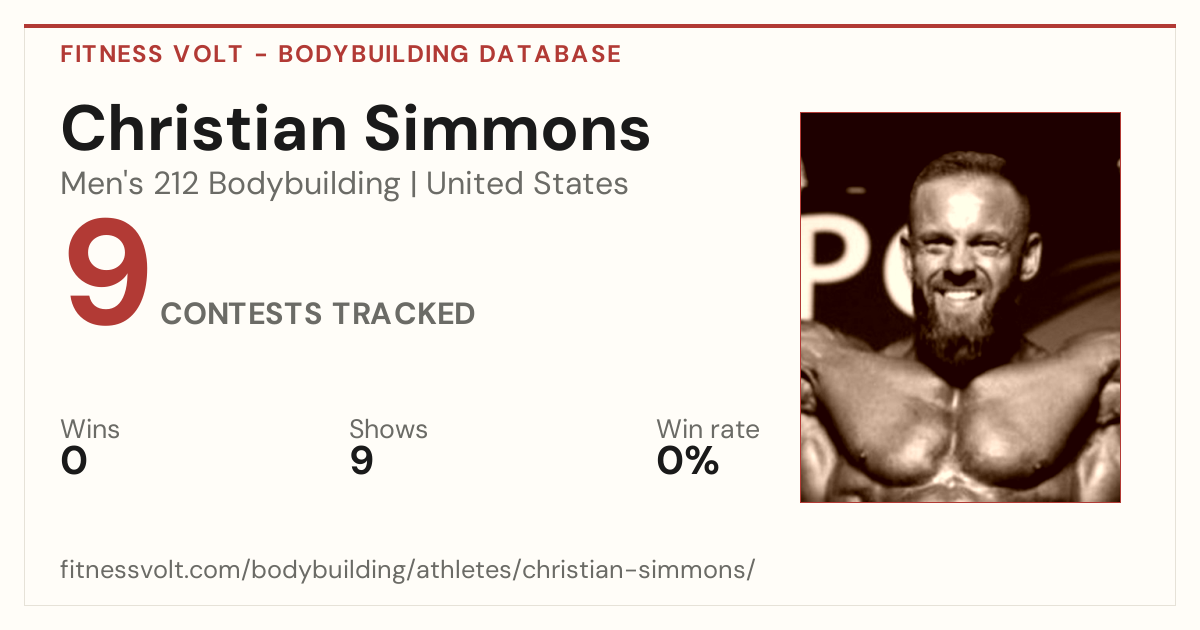Click the word Simmons in the heading

point(507,129)
